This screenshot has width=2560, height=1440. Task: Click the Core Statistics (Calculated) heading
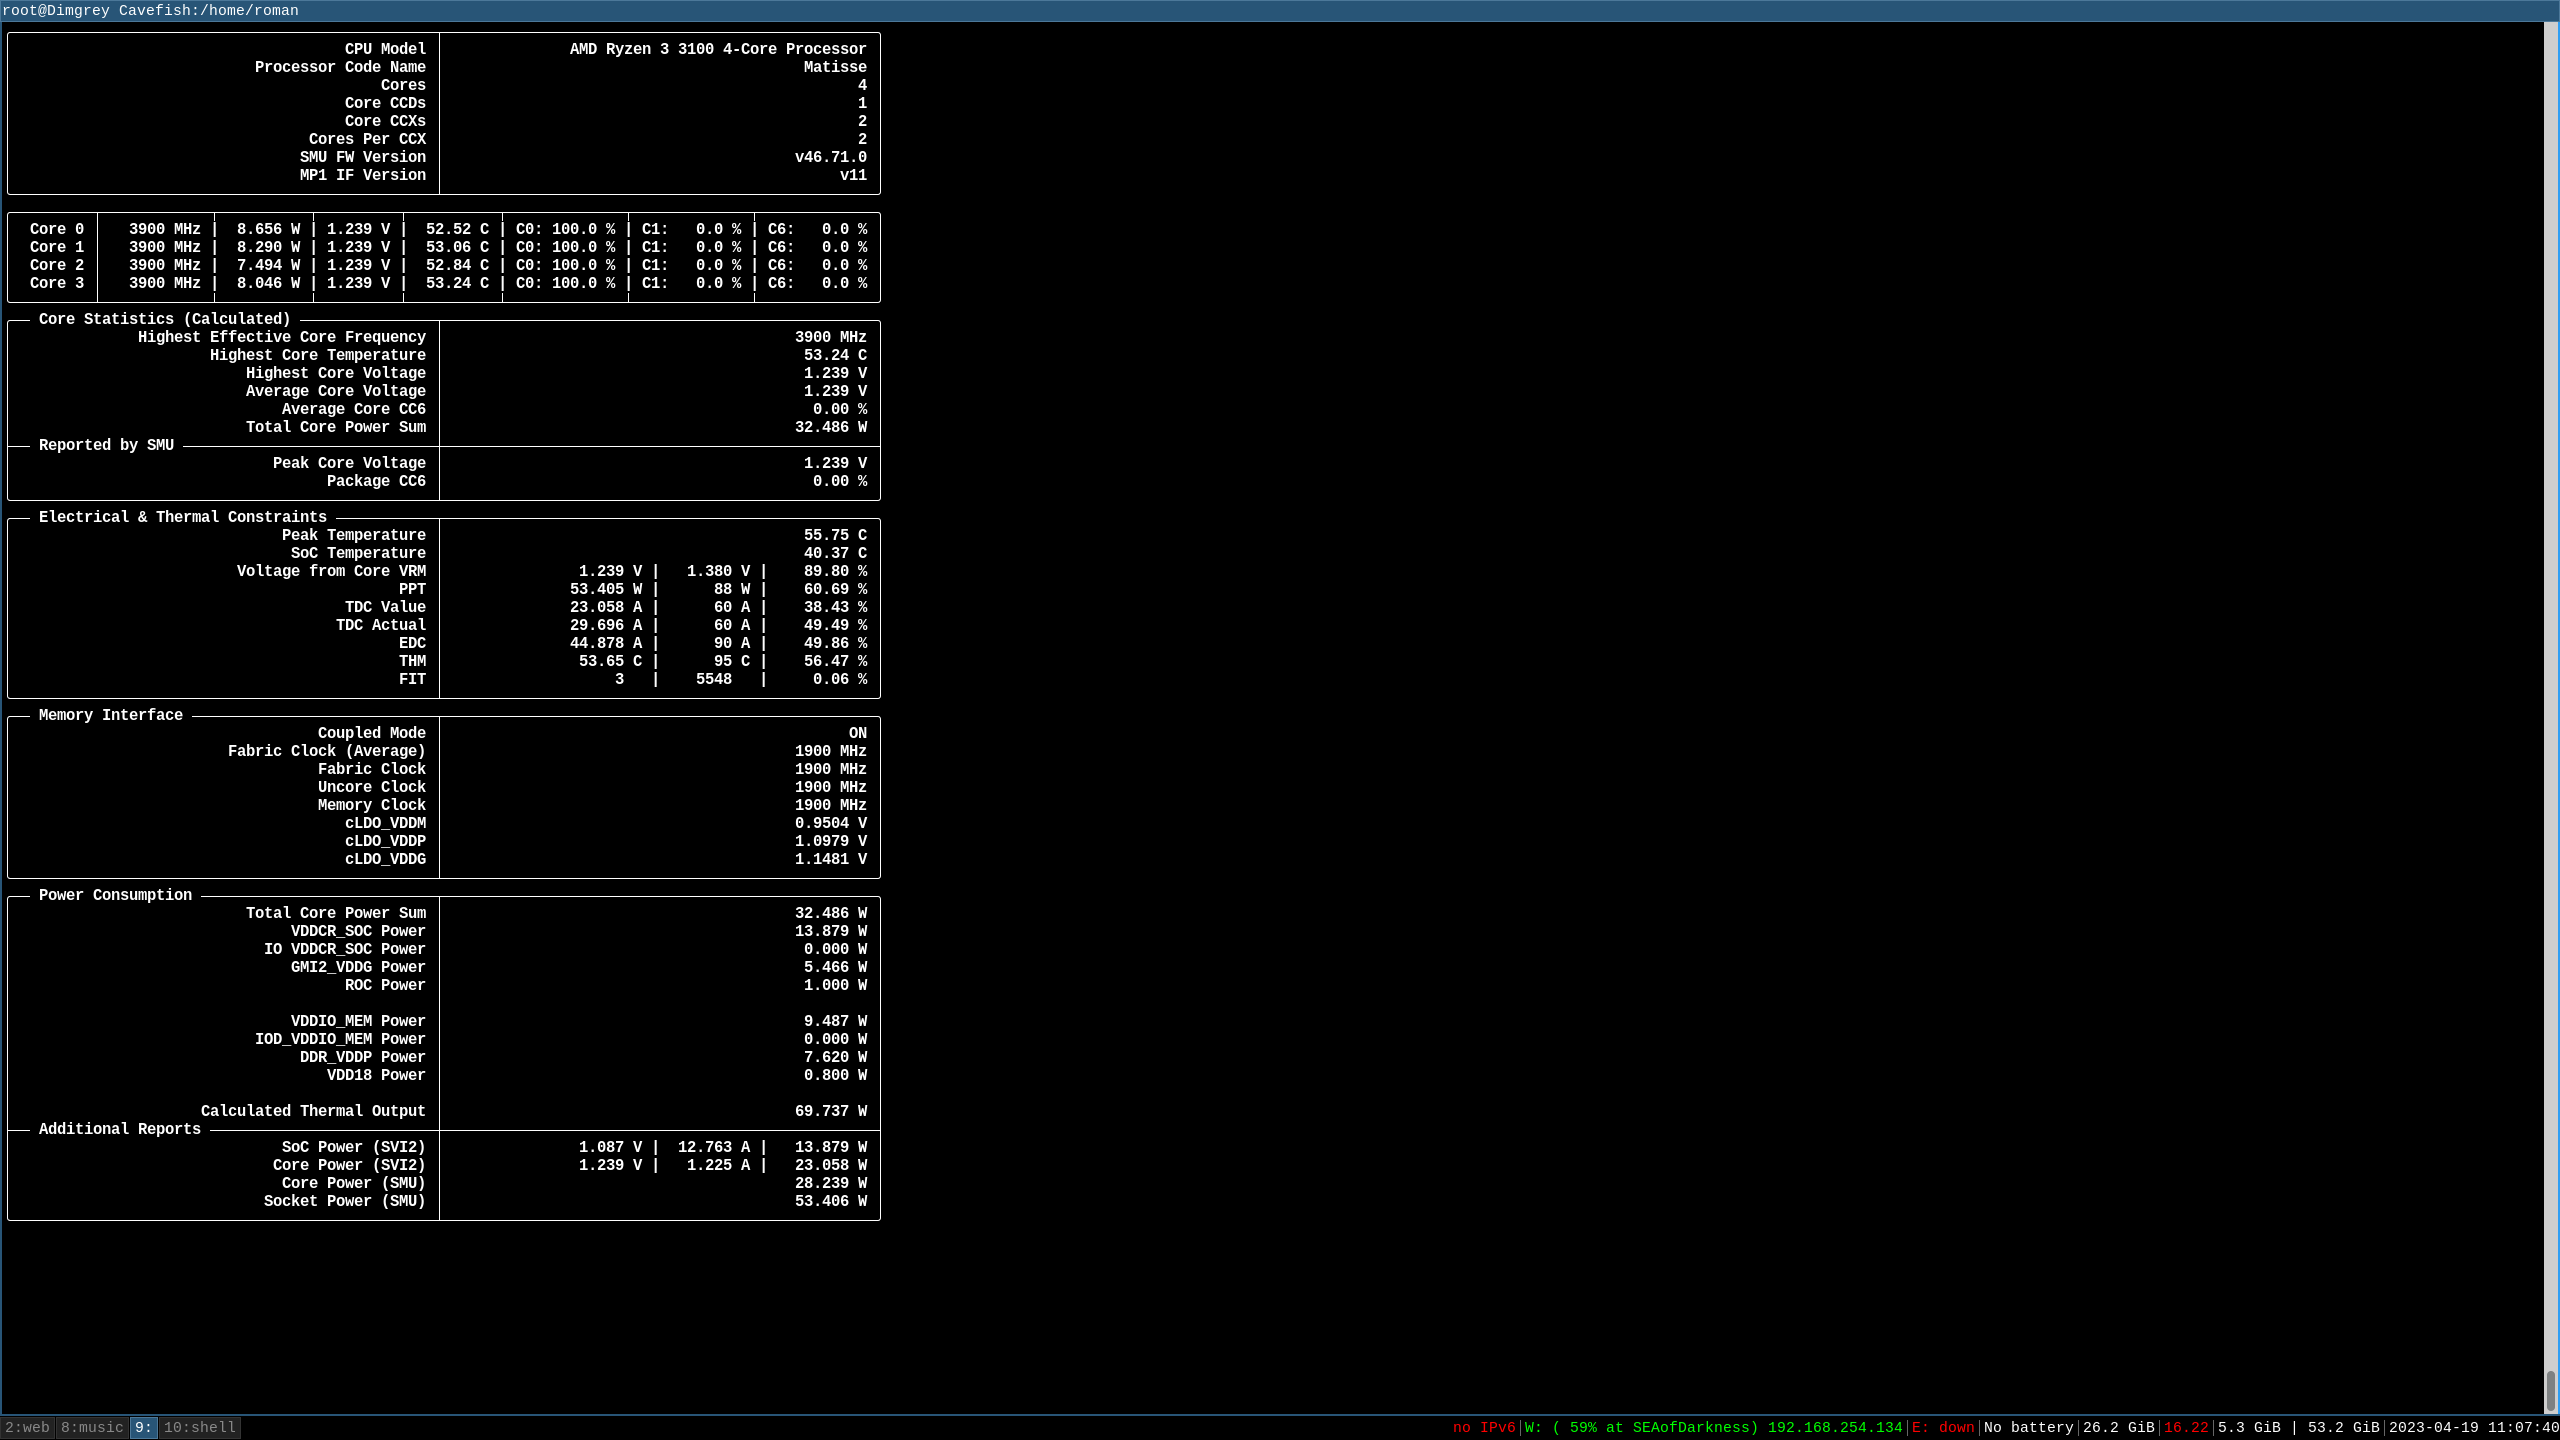pos(164,319)
